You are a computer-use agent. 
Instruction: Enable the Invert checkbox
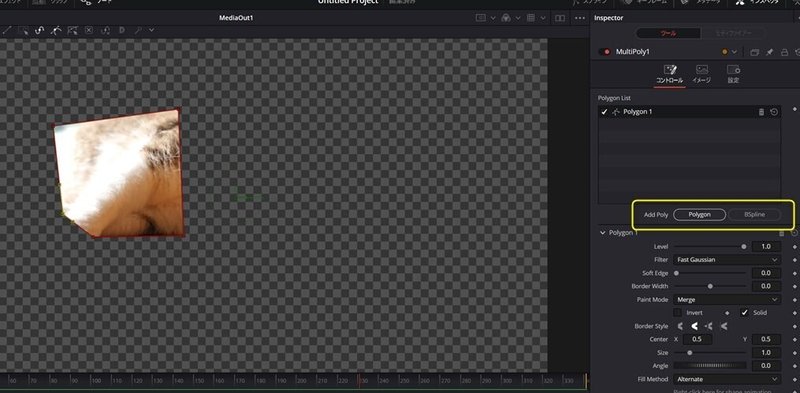(678, 312)
